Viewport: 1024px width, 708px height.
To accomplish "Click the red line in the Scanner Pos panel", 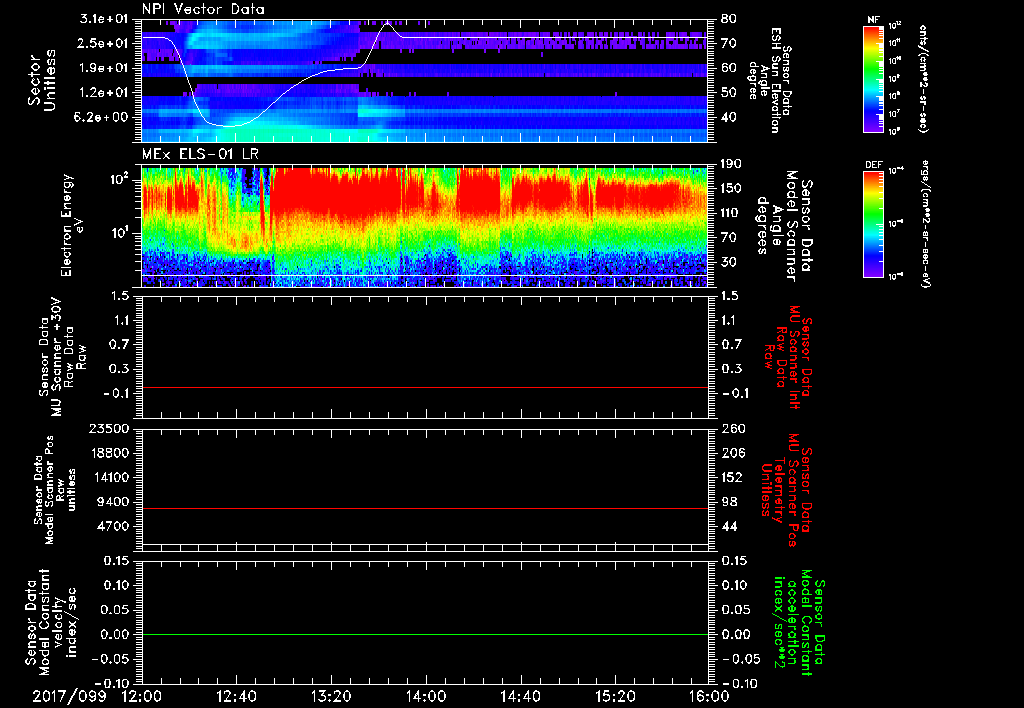I will pos(425,508).
